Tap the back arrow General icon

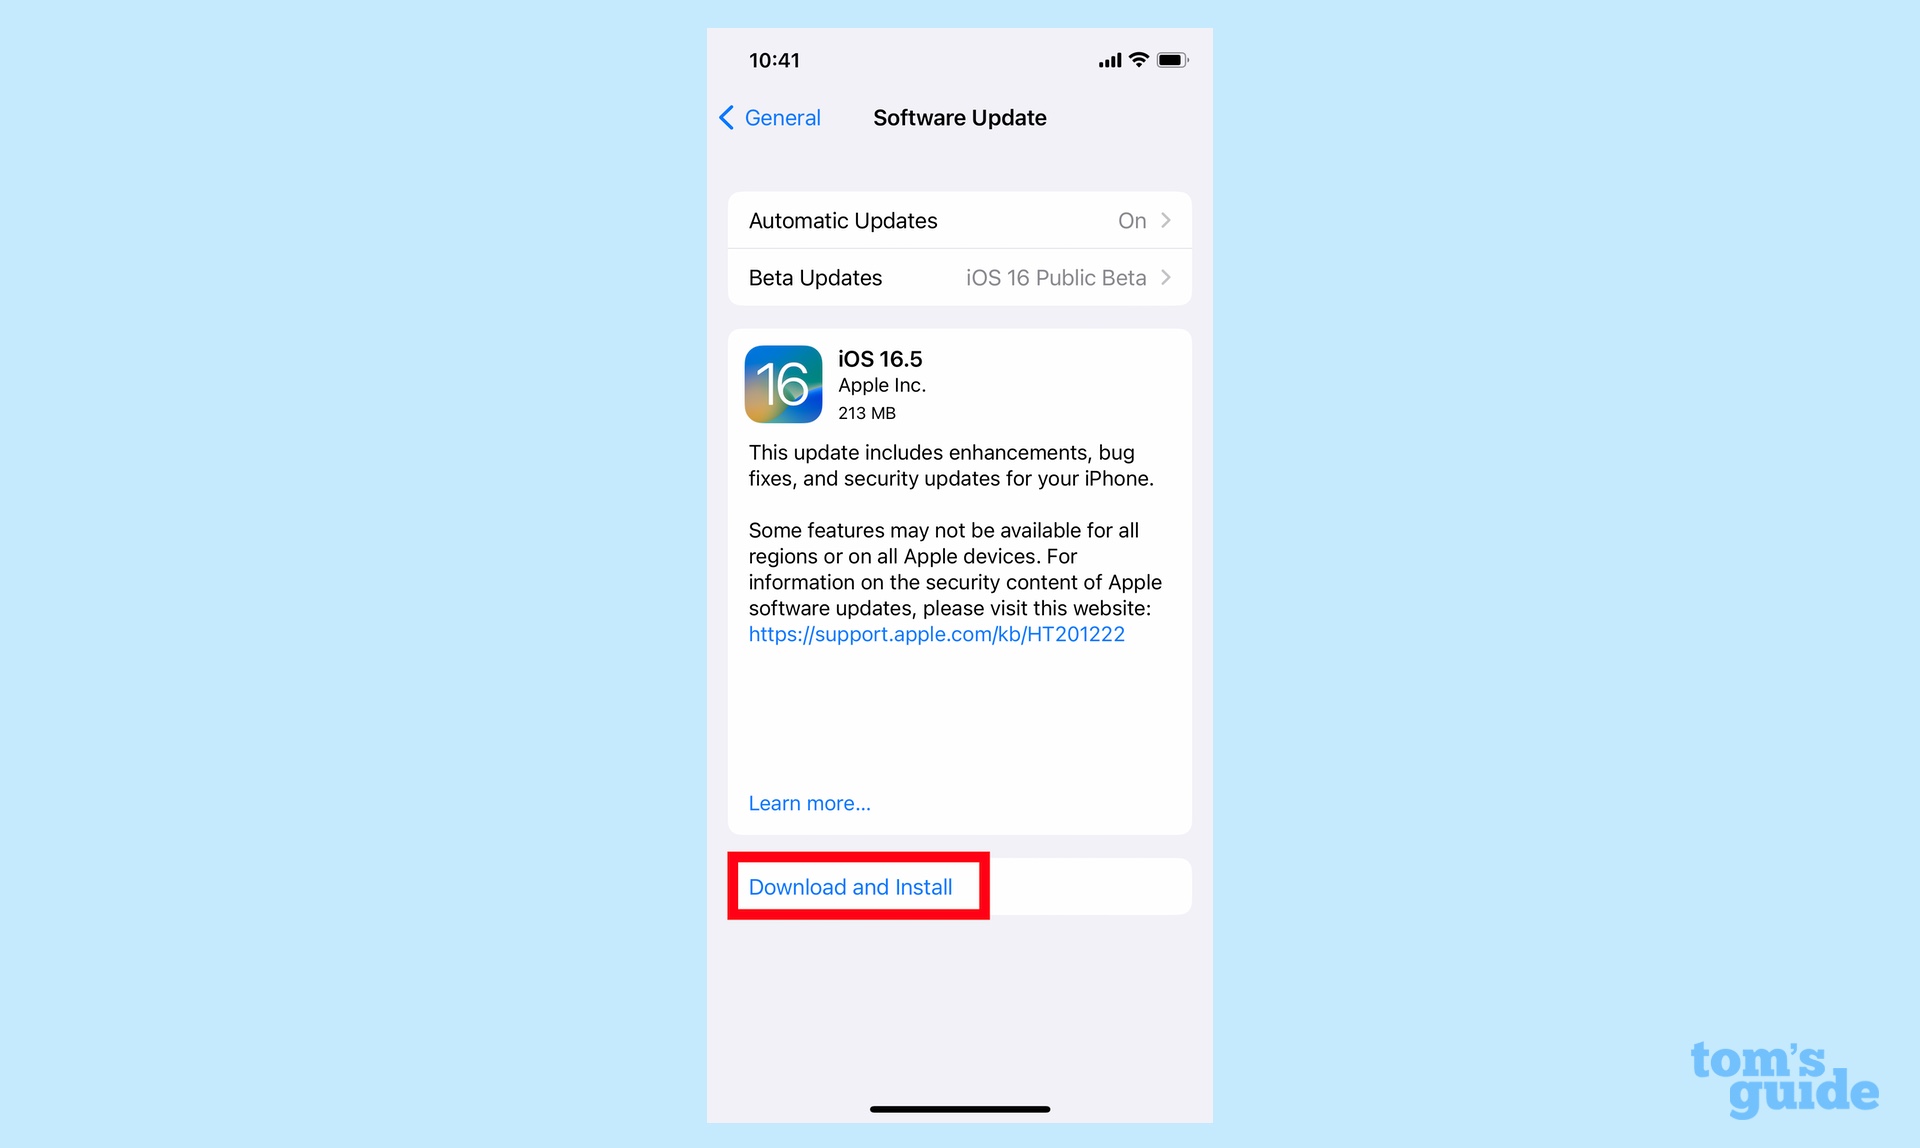coord(768,116)
